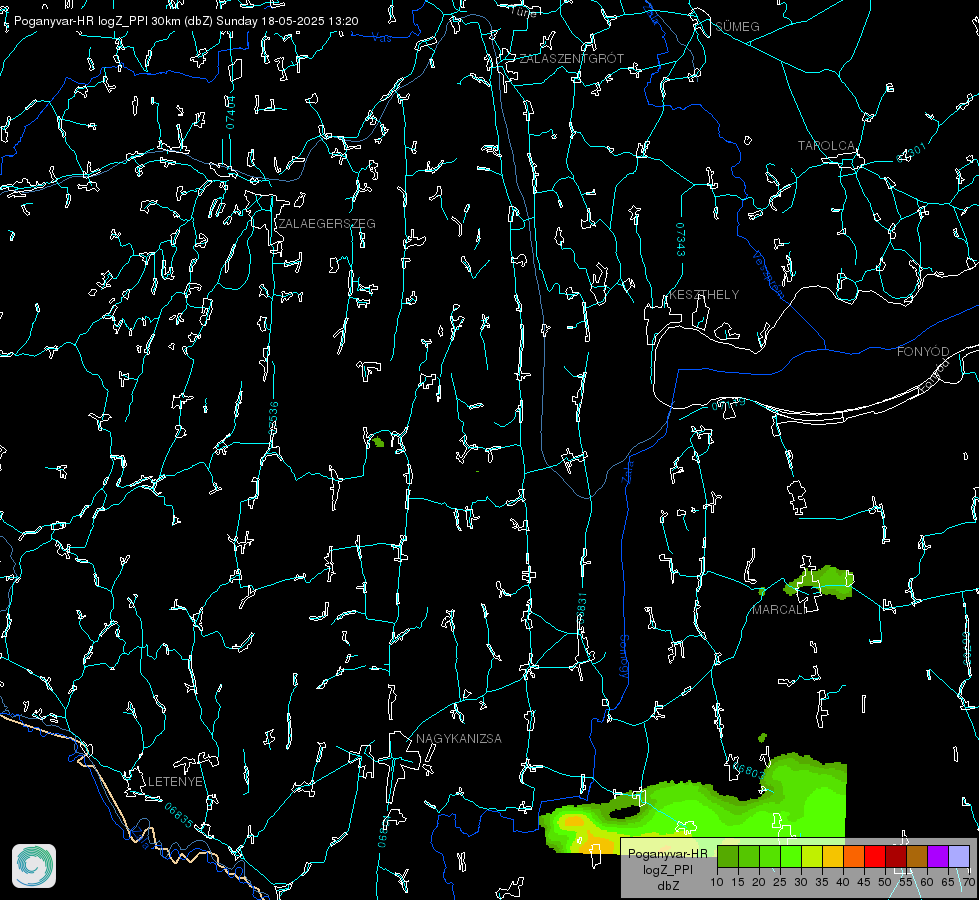Select the bright red 45-50 dBZ swatch
Viewport: 979px width, 900px height.
pos(875,856)
